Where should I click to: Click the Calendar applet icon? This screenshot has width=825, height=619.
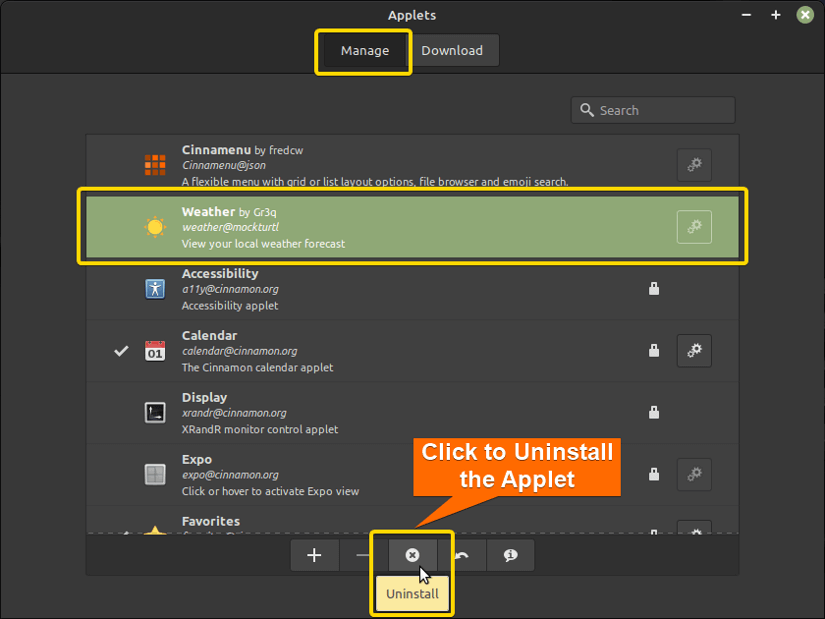(155, 351)
